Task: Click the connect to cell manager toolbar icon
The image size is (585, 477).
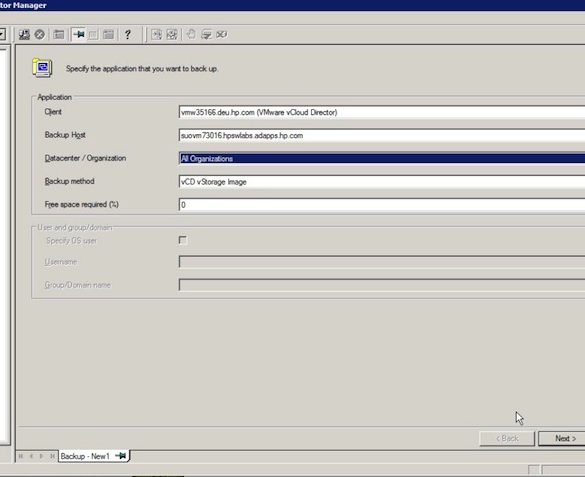Action: click(24, 35)
